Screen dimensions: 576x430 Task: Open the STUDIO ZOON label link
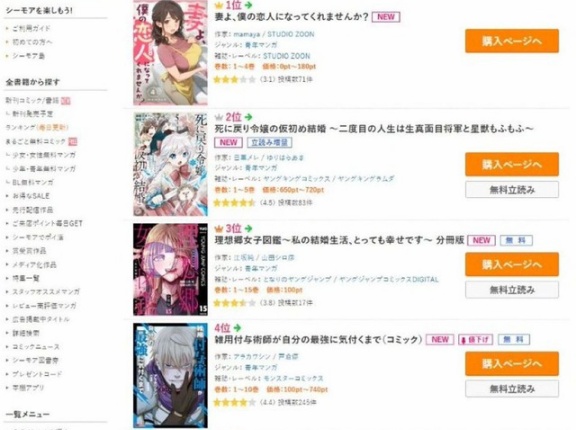pyautogui.click(x=287, y=56)
